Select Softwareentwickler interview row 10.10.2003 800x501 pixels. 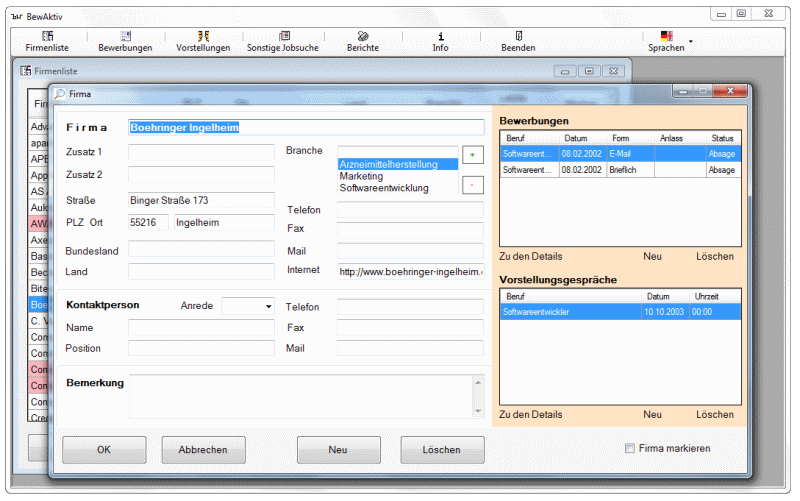tap(620, 312)
